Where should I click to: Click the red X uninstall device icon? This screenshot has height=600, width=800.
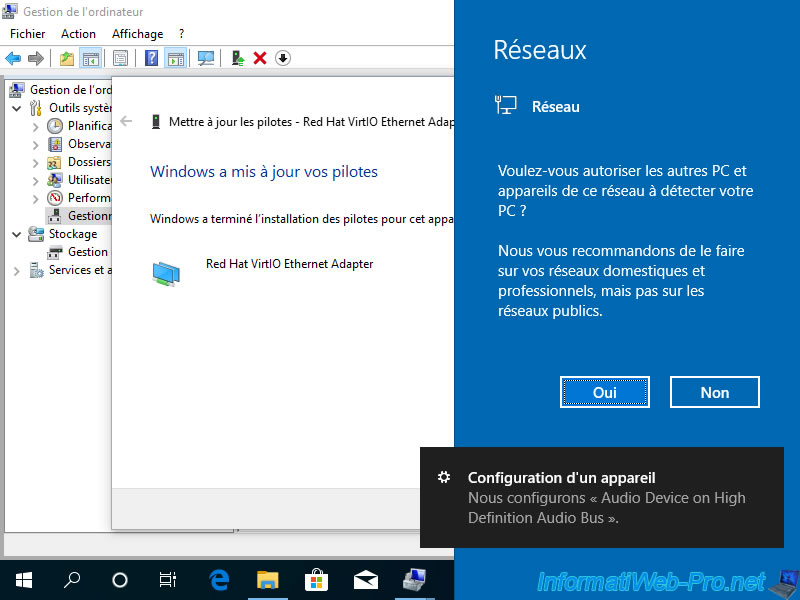coord(260,58)
